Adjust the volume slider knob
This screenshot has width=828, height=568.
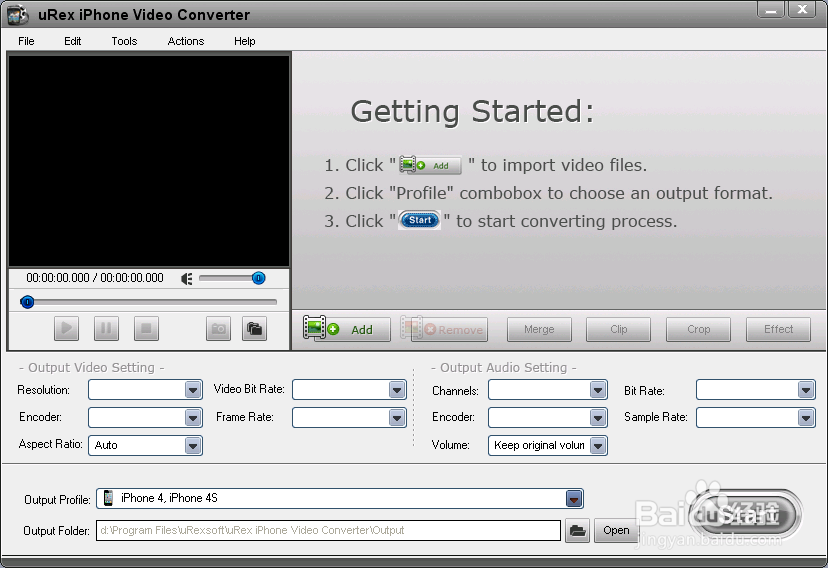pos(258,278)
